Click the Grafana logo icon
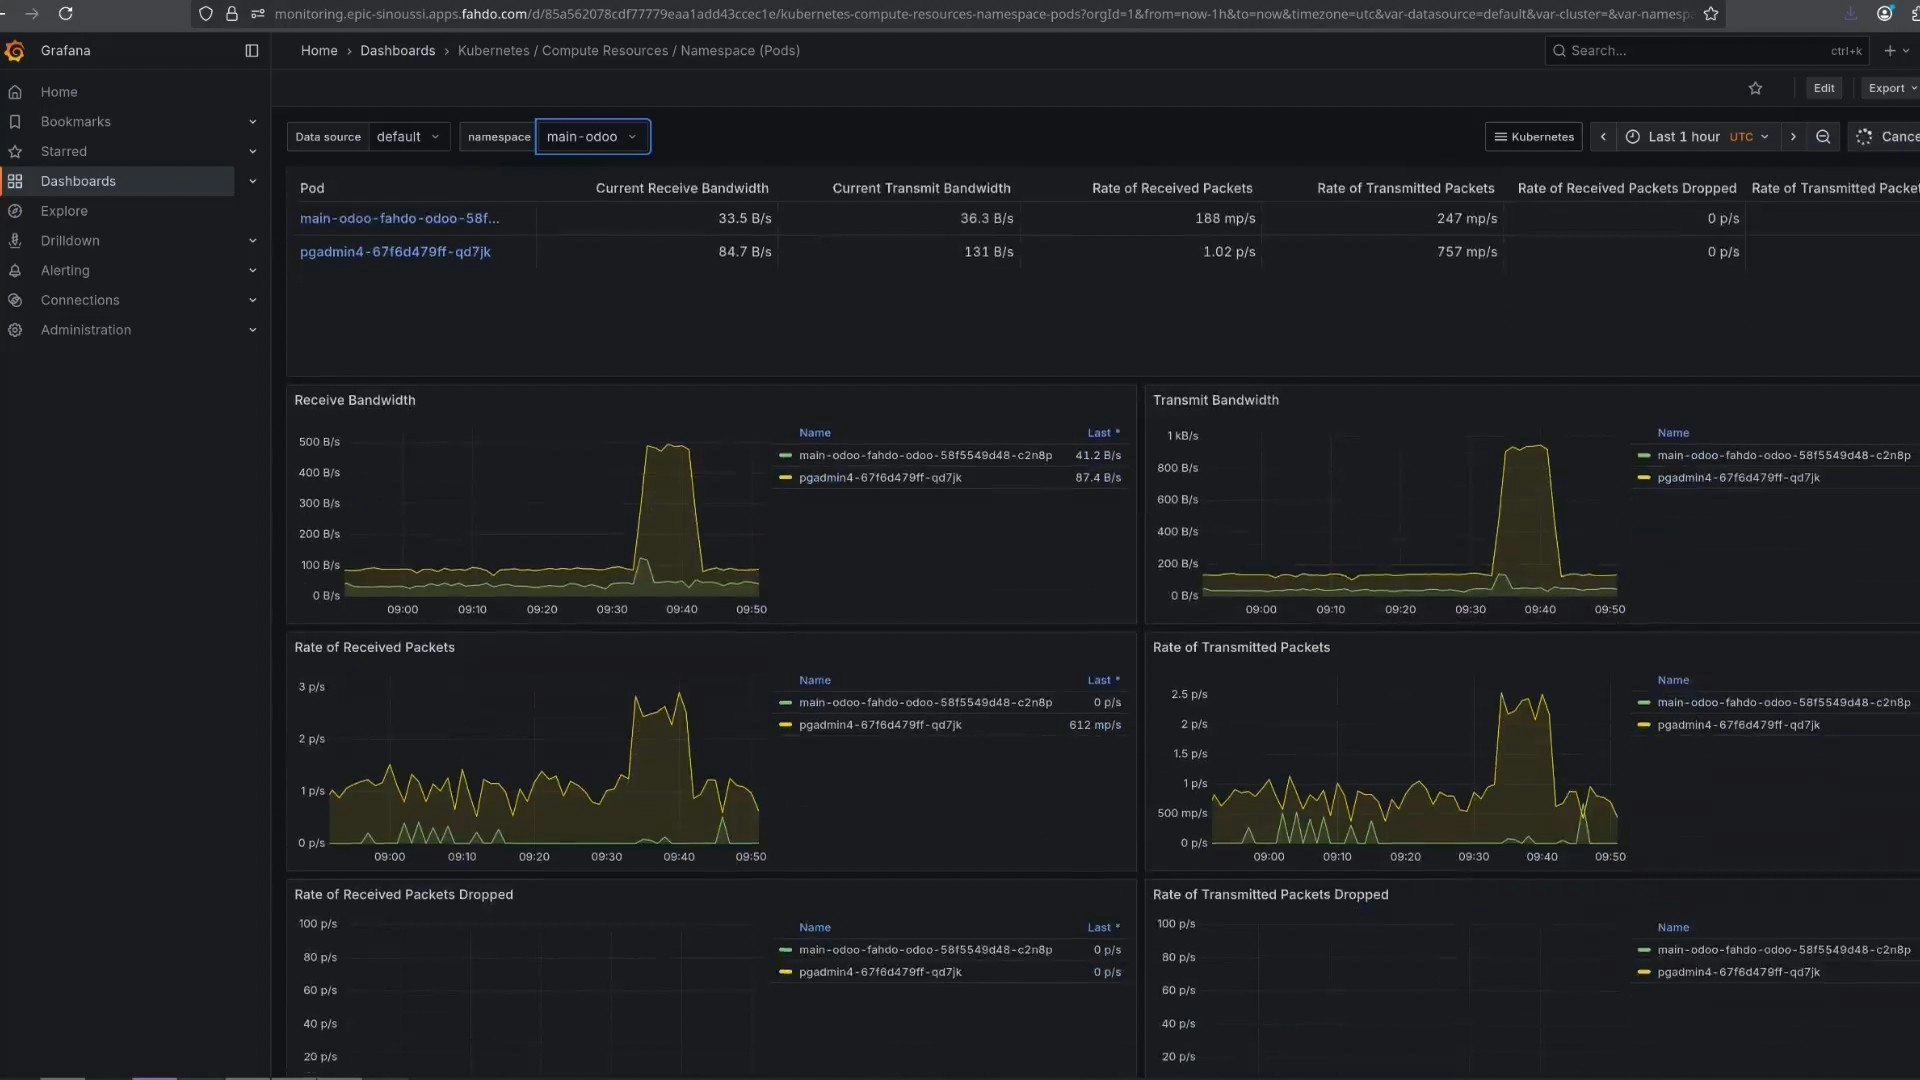Viewport: 1920px width, 1080px height. (15, 51)
